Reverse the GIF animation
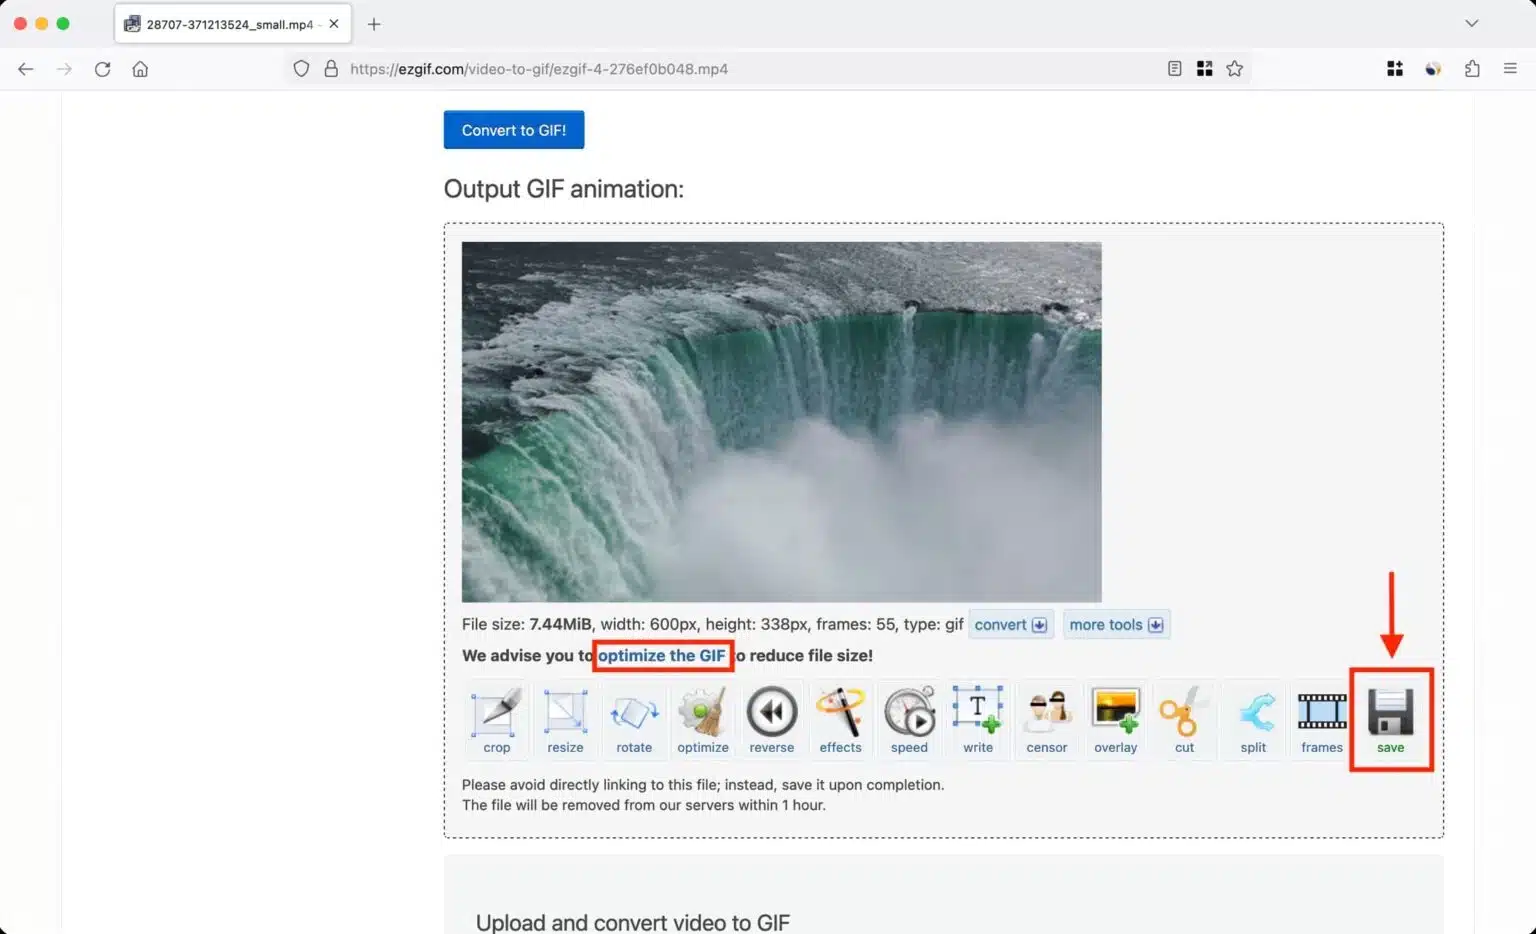 (771, 718)
